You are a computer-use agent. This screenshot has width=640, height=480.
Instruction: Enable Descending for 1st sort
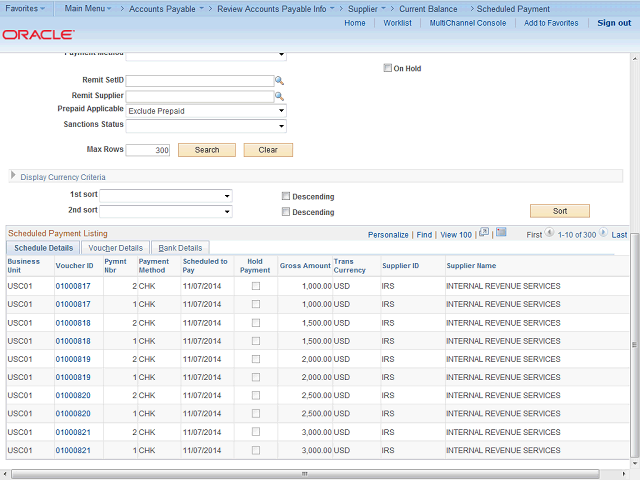(x=287, y=196)
